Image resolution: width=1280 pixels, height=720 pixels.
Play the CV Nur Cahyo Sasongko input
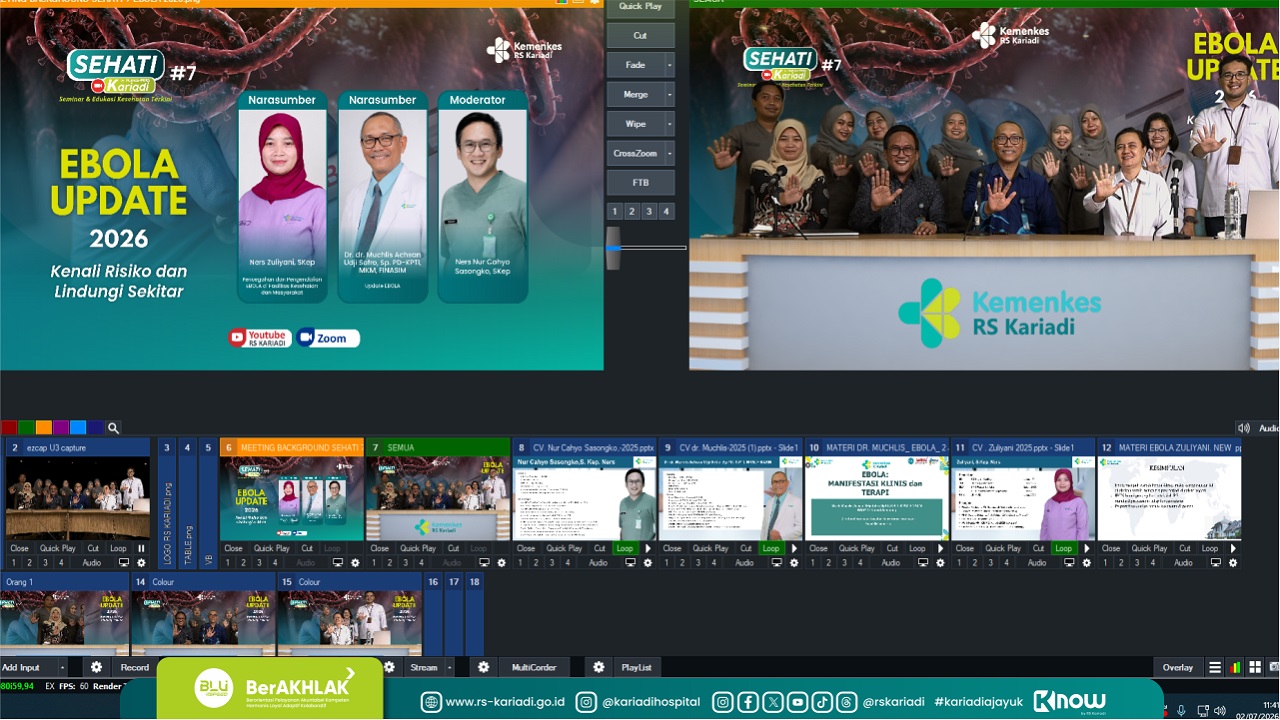coord(647,548)
